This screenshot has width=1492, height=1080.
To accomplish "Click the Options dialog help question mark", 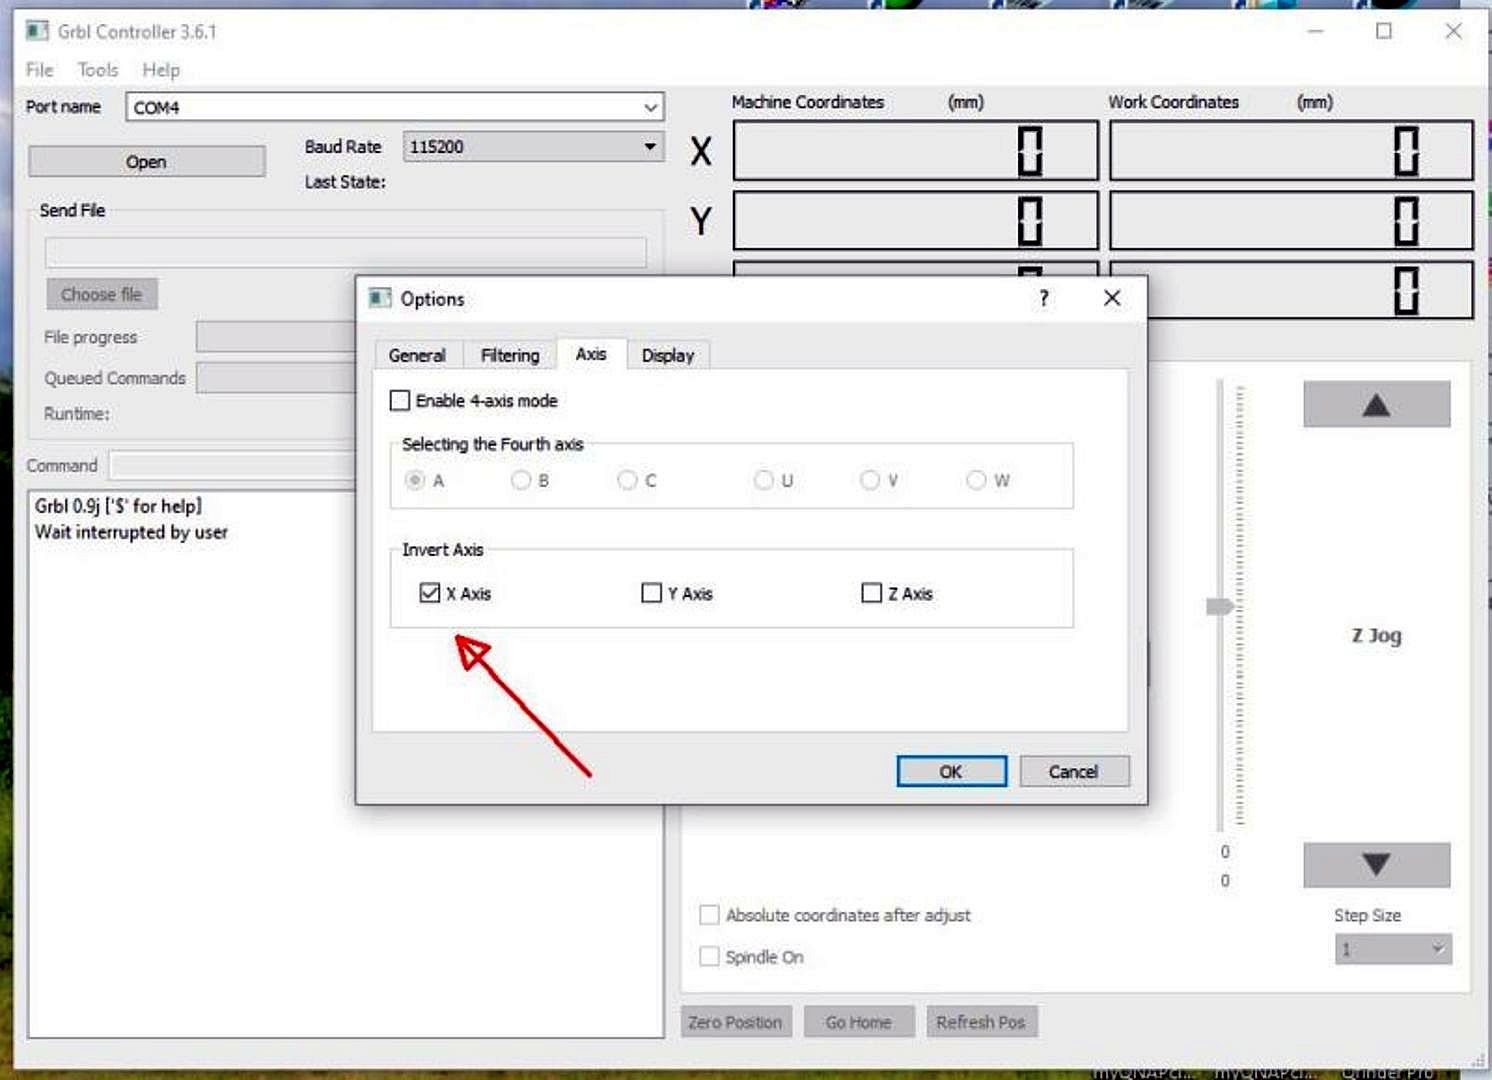I will 1044,298.
